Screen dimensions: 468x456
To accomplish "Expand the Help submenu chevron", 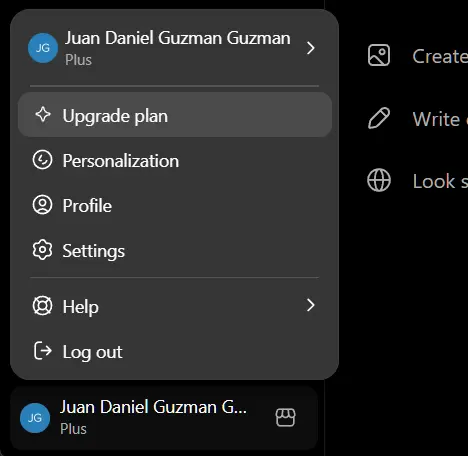I will coord(311,305).
